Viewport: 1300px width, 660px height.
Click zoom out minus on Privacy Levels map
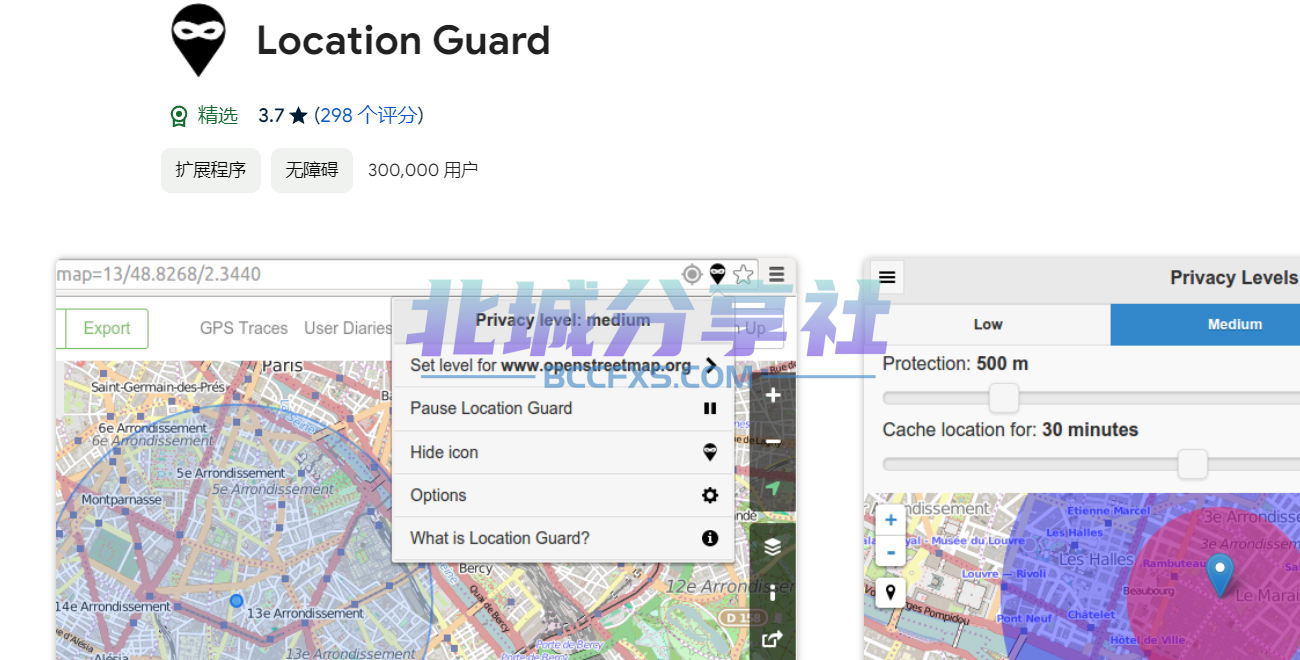(x=890, y=550)
